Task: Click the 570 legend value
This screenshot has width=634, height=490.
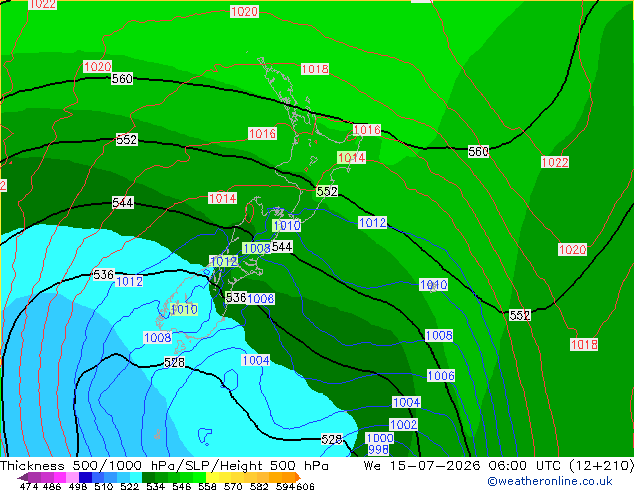Action: pos(233,486)
